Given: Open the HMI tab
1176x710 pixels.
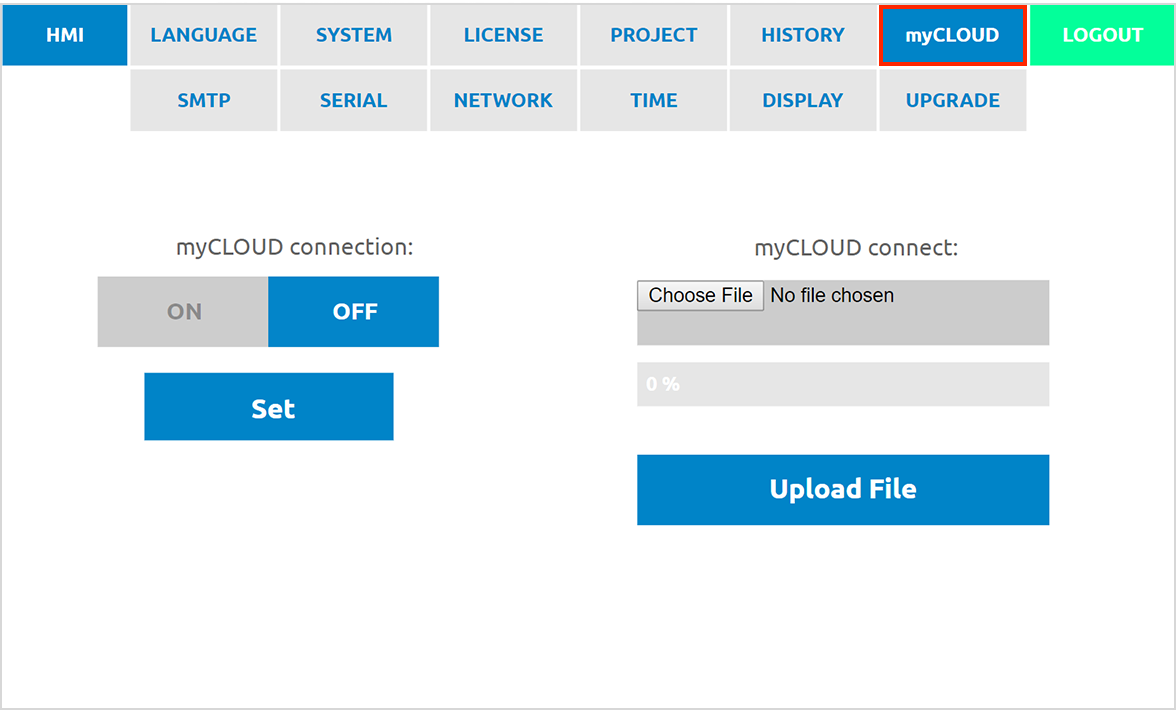Looking at the screenshot, I should 64,35.
